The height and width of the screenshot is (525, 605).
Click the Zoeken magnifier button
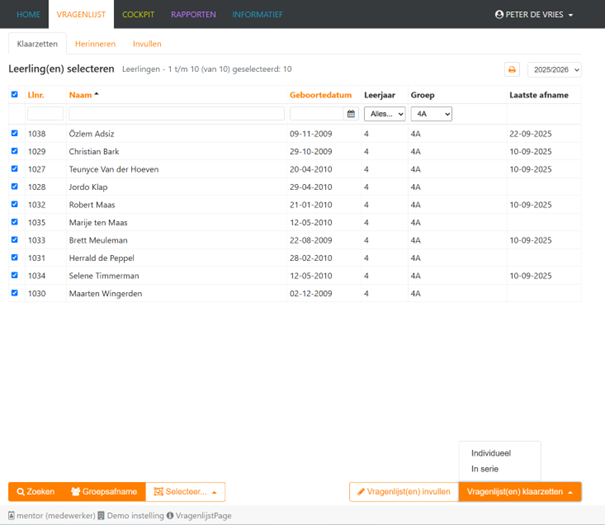click(35, 492)
